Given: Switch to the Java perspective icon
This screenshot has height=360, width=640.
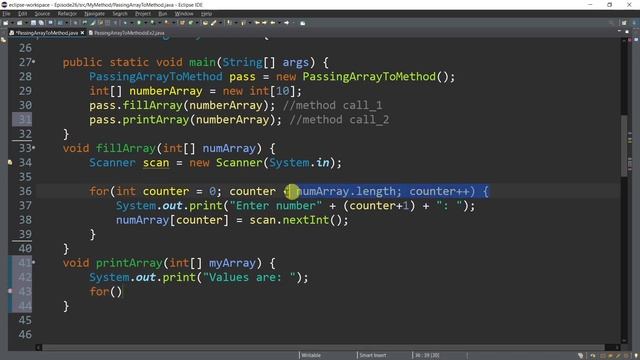Looking at the screenshot, I should [x=634, y=23].
